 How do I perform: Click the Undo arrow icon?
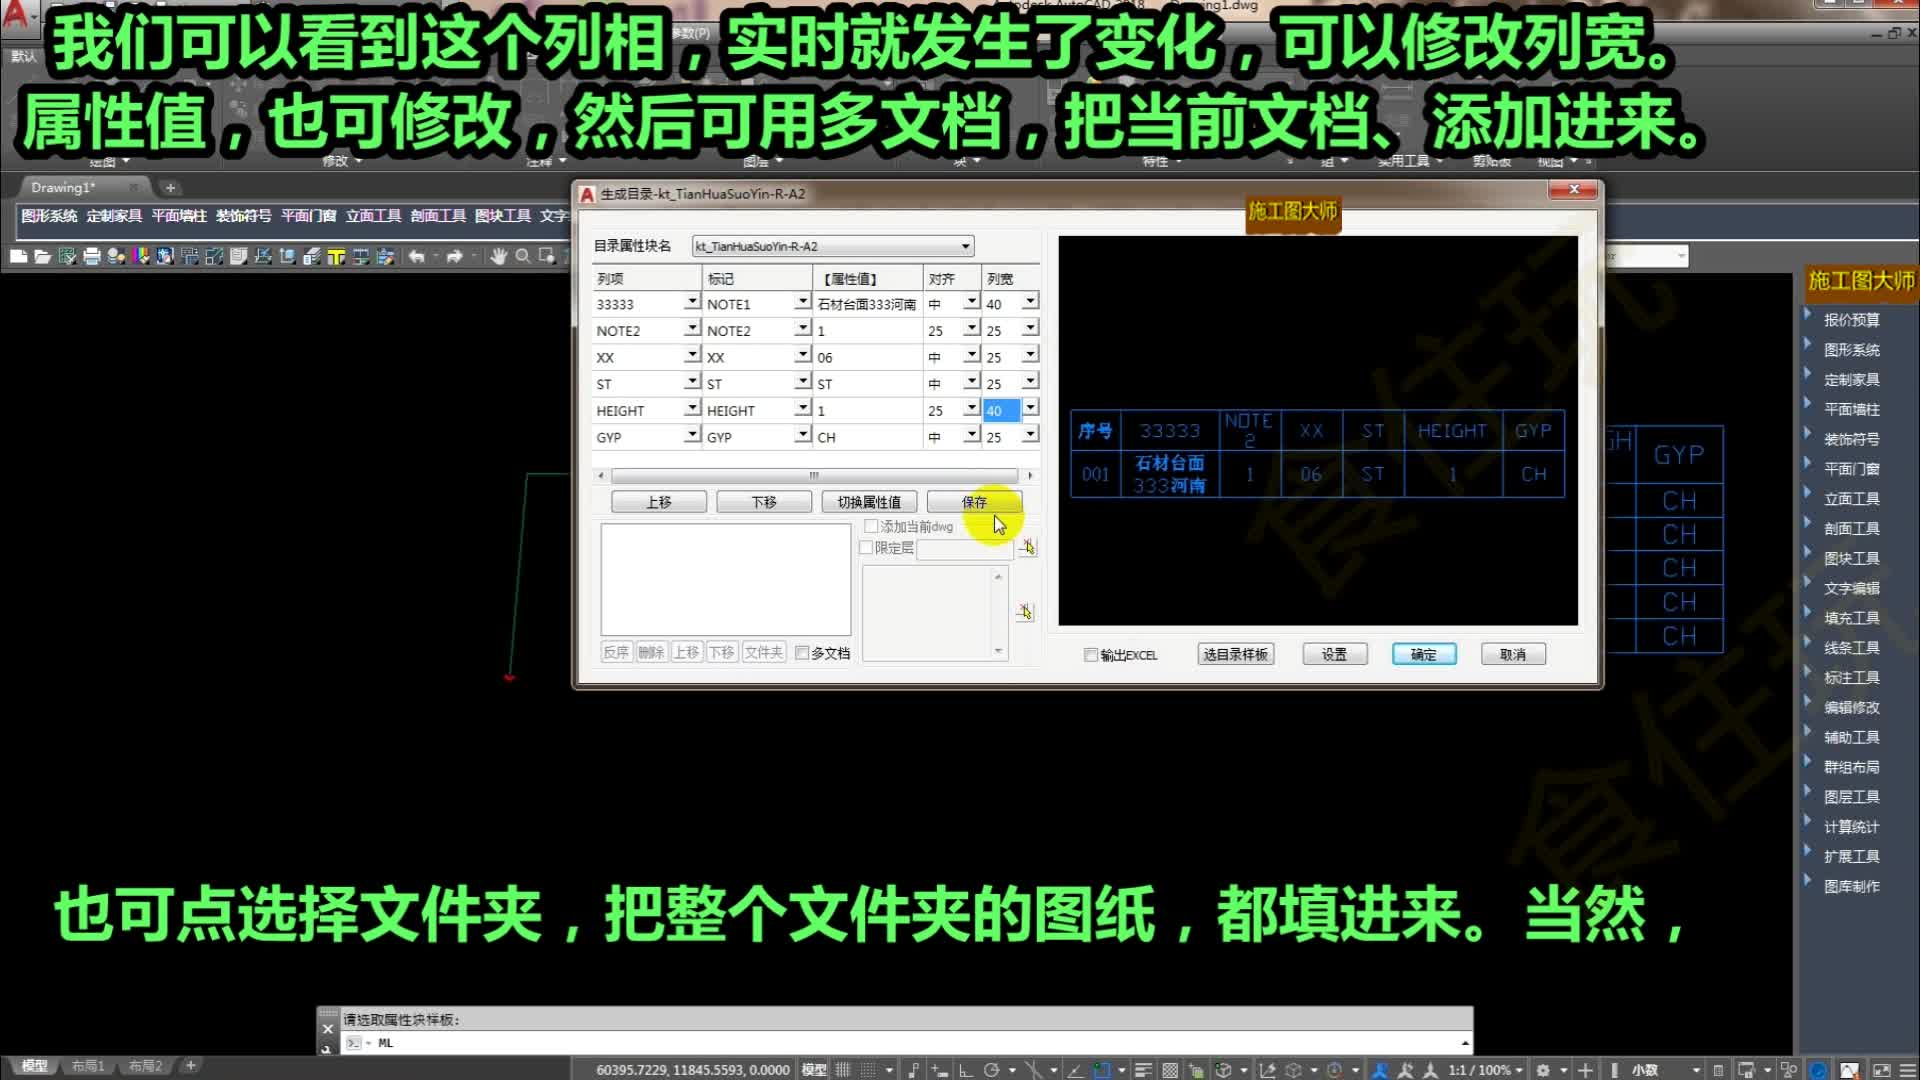coord(416,257)
